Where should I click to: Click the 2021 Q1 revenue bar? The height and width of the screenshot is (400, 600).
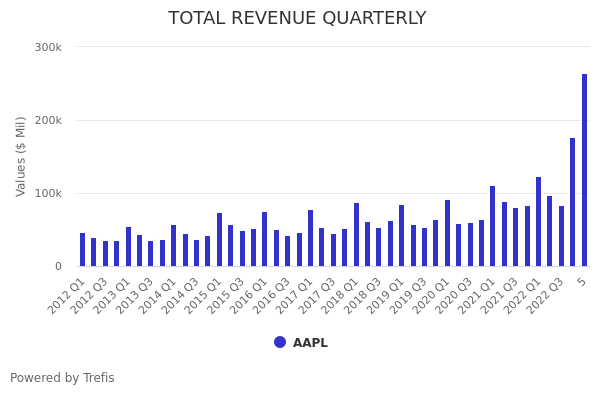(492, 226)
